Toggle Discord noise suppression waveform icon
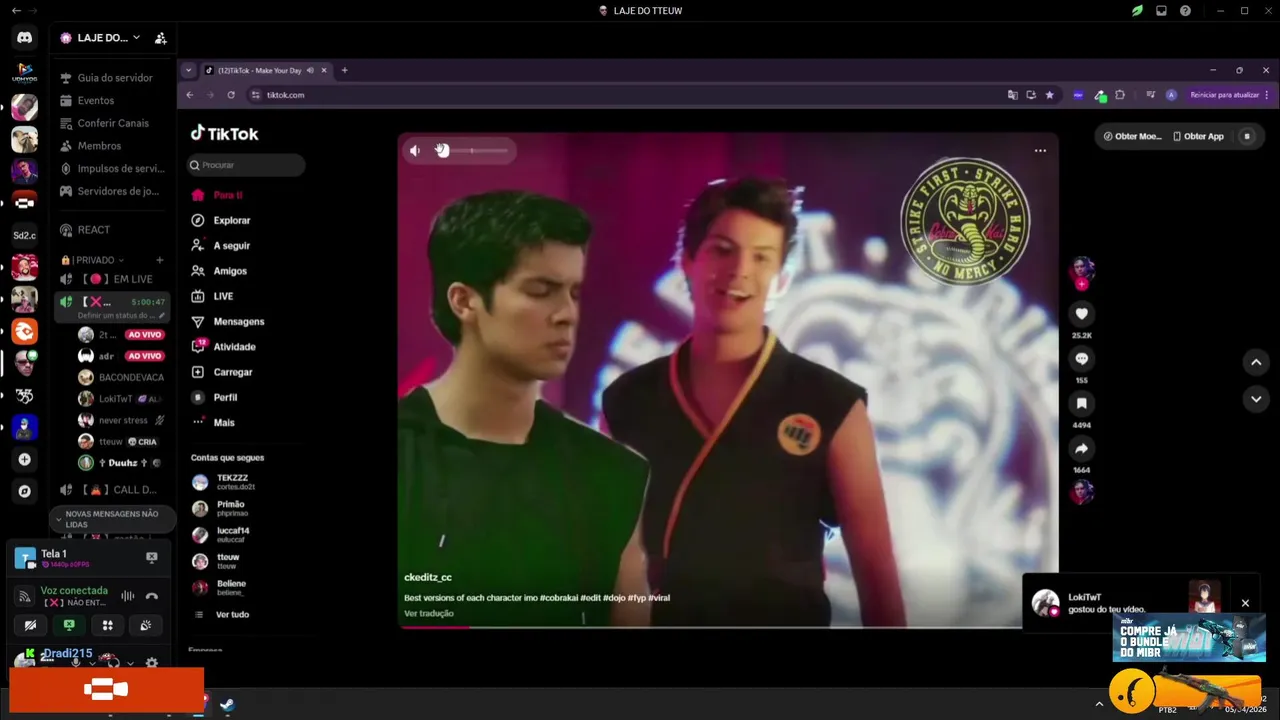1280x720 pixels. [x=128, y=596]
